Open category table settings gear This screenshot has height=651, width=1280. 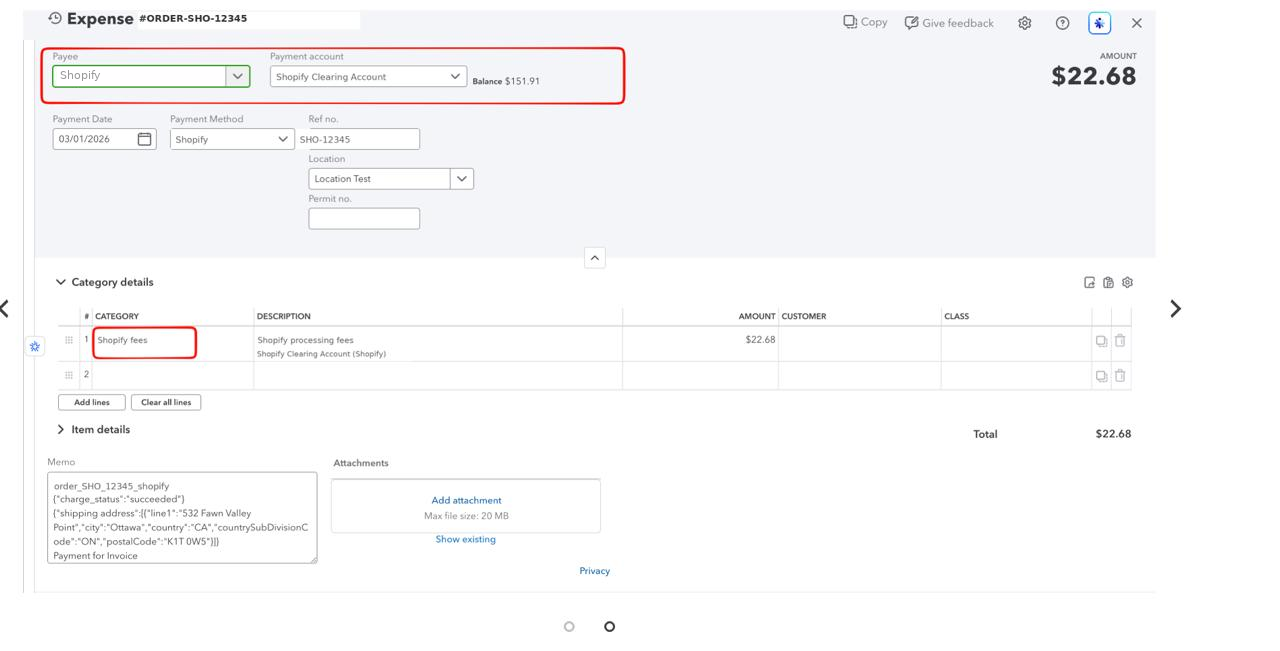coord(1127,282)
